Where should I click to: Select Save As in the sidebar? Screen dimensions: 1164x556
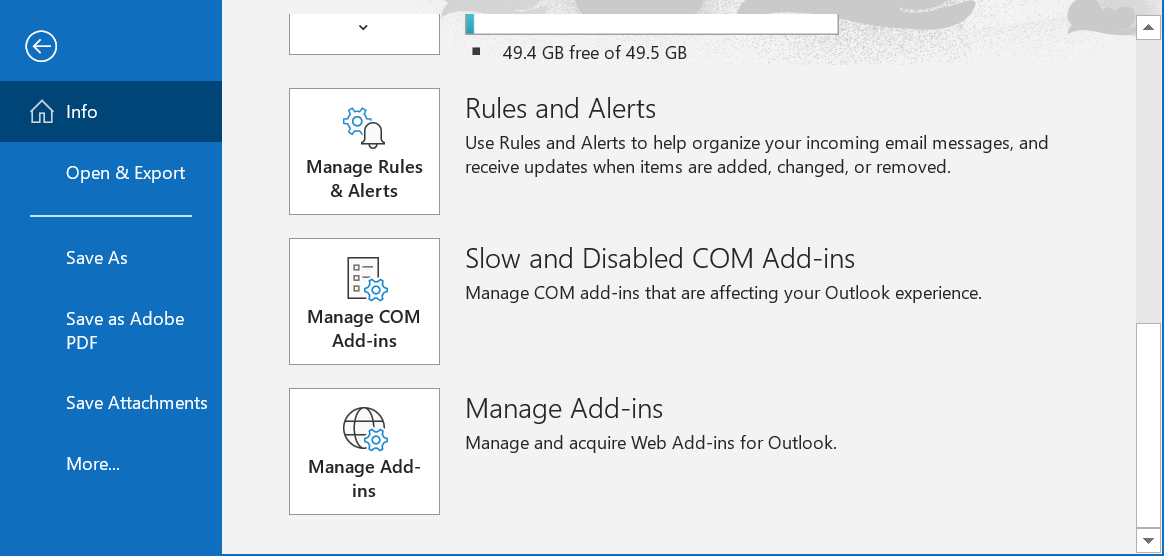coord(97,258)
